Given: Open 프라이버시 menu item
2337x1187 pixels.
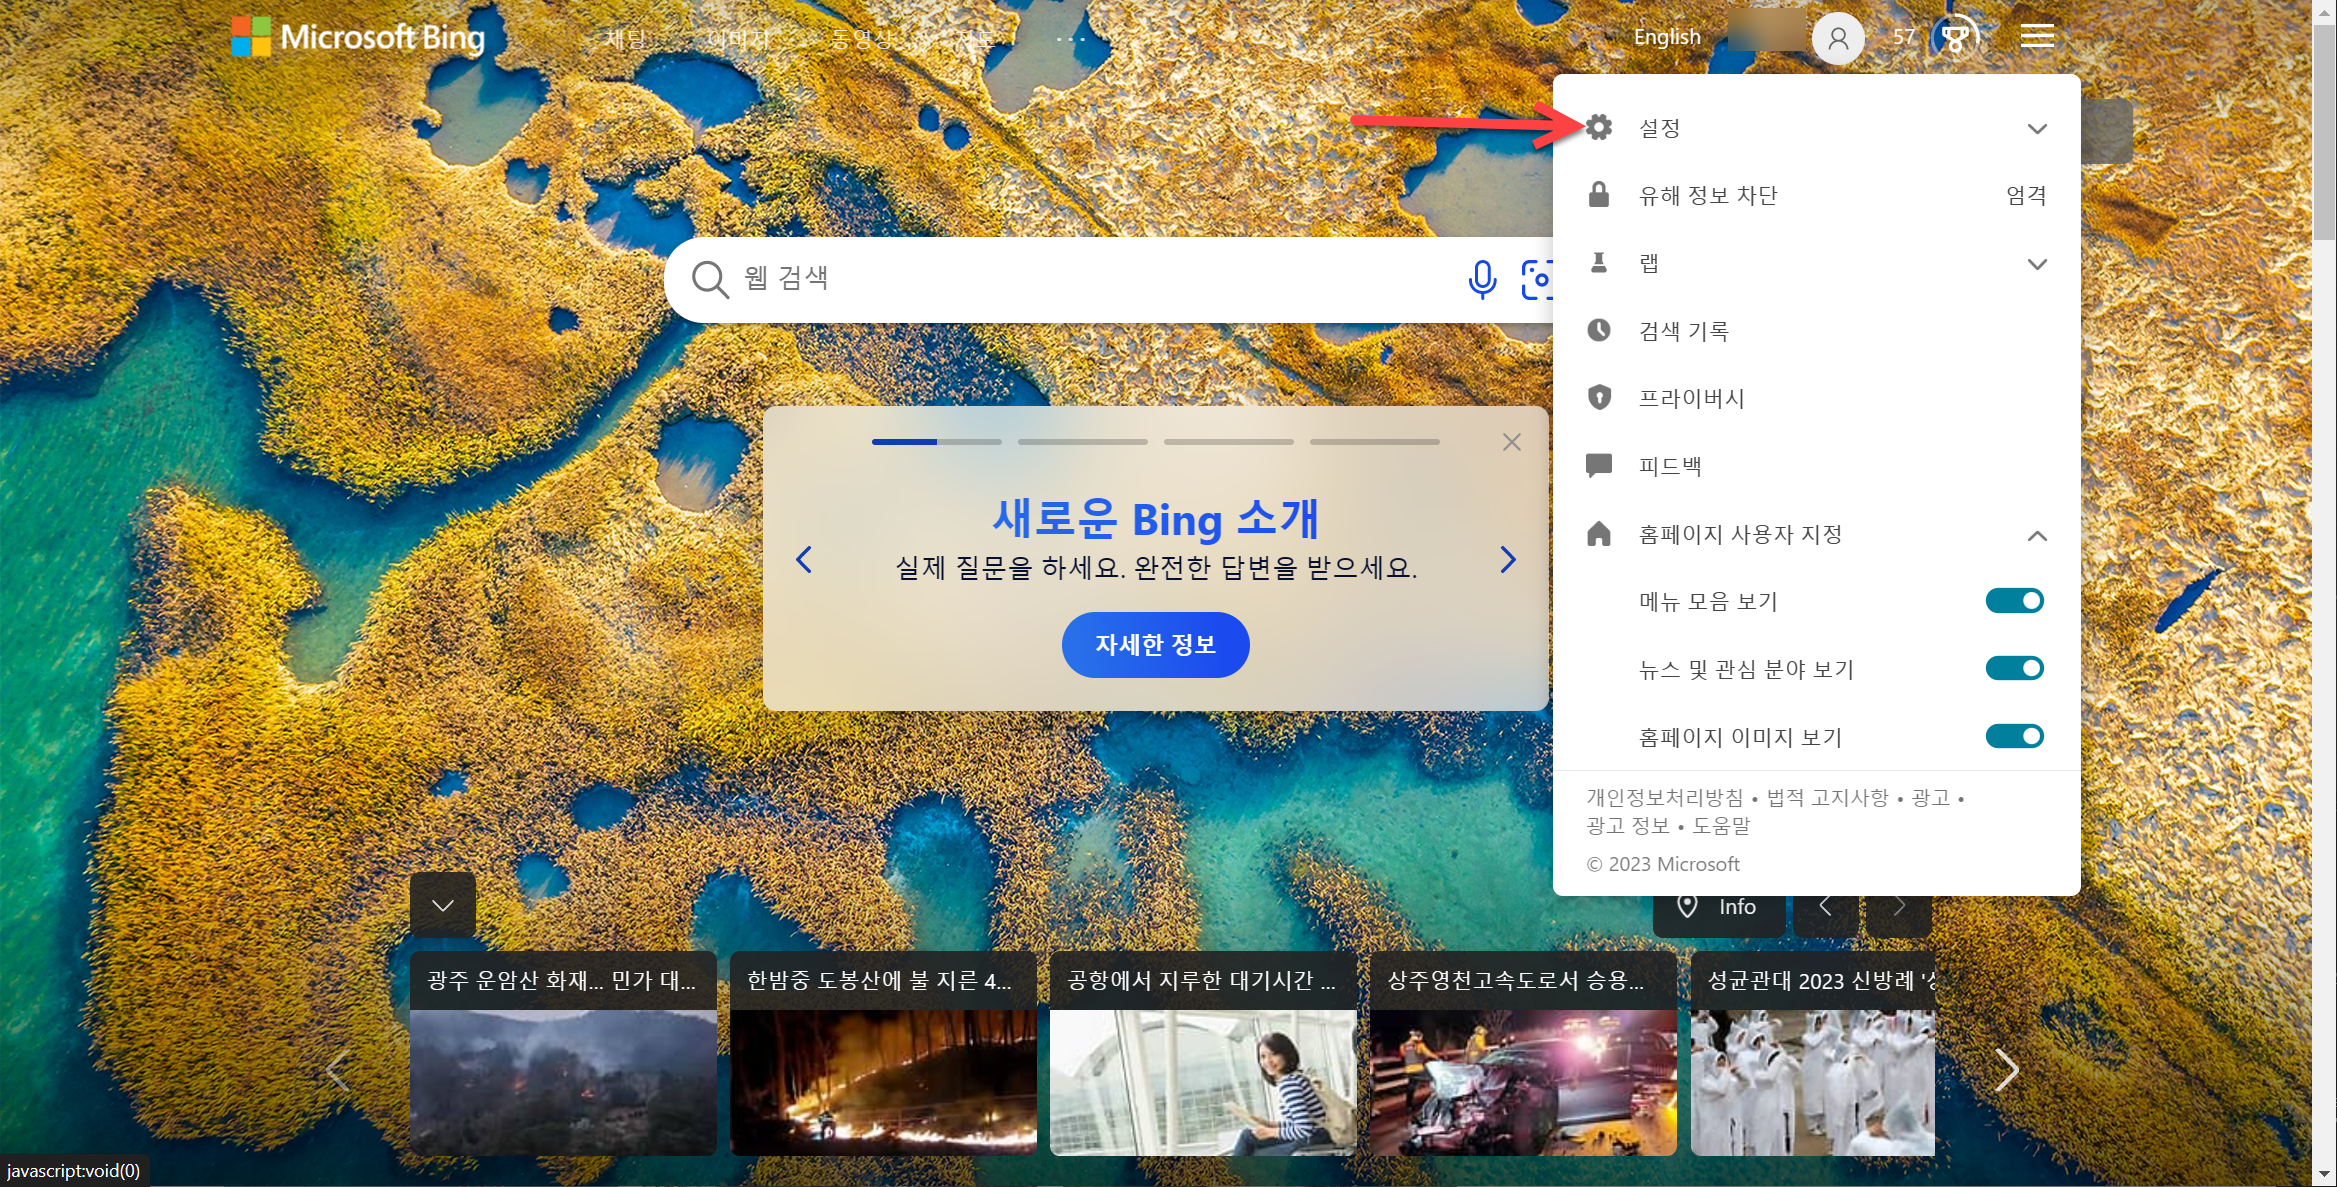Looking at the screenshot, I should pos(1691,398).
